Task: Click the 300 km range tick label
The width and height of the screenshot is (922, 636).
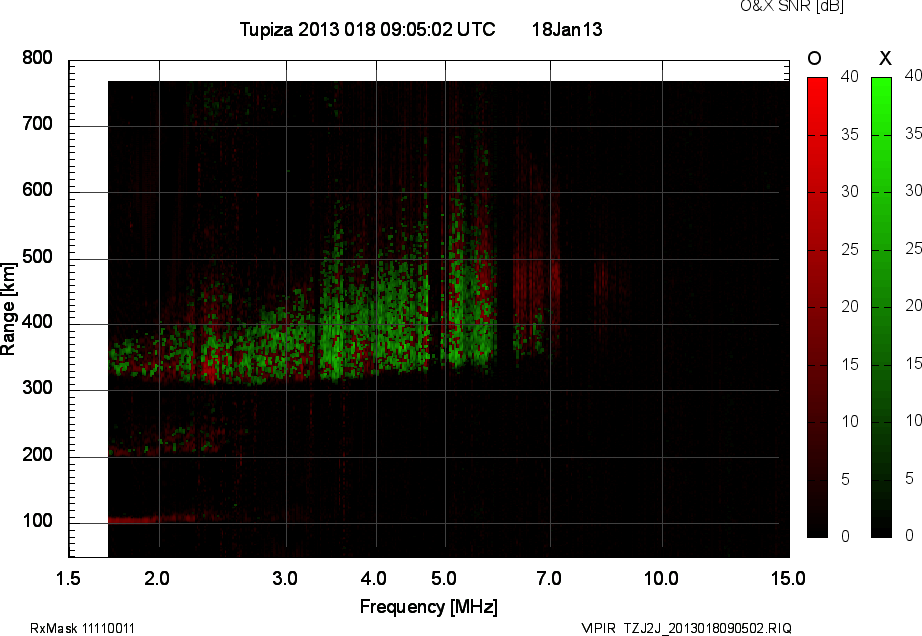Action: point(38,388)
